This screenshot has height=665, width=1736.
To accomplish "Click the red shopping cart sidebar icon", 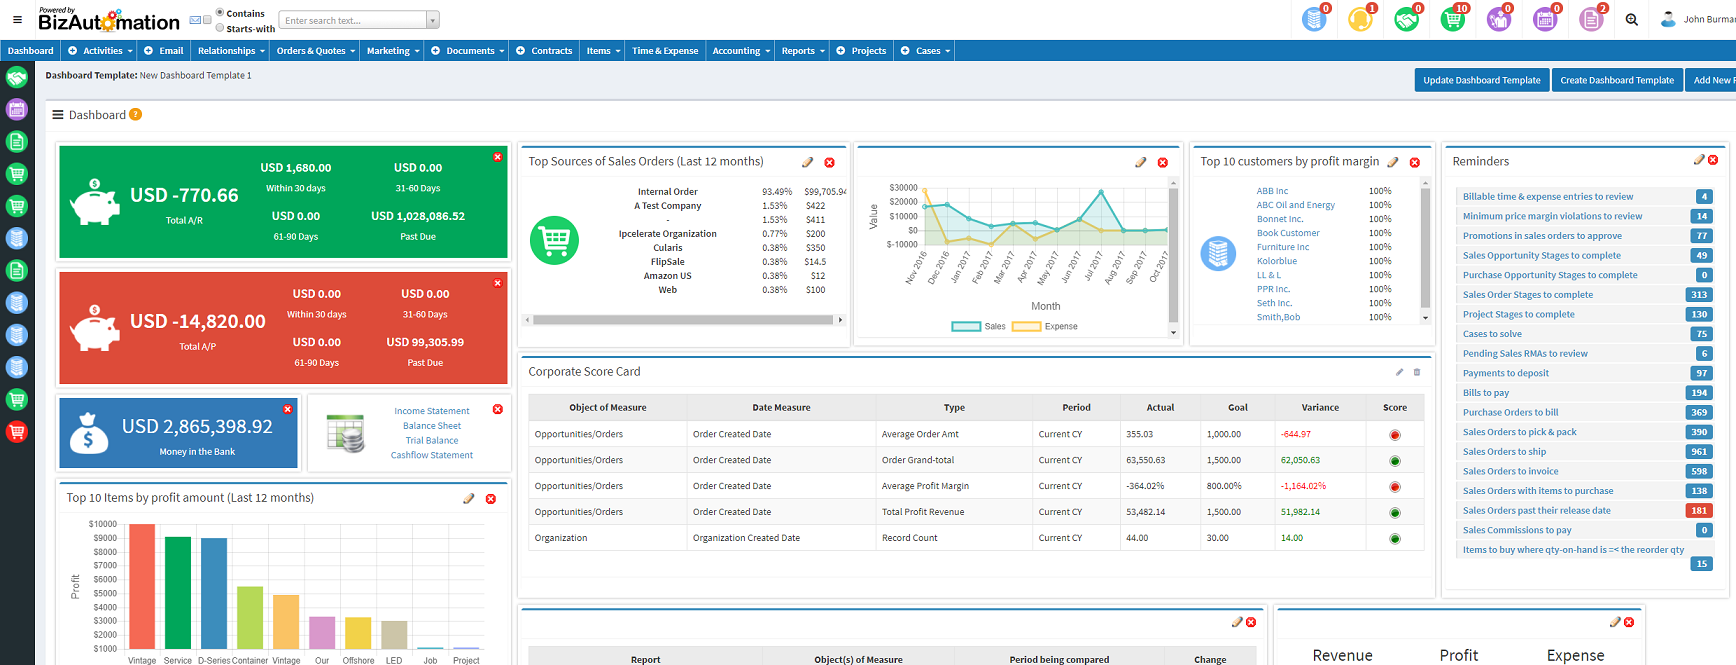I will (x=17, y=432).
